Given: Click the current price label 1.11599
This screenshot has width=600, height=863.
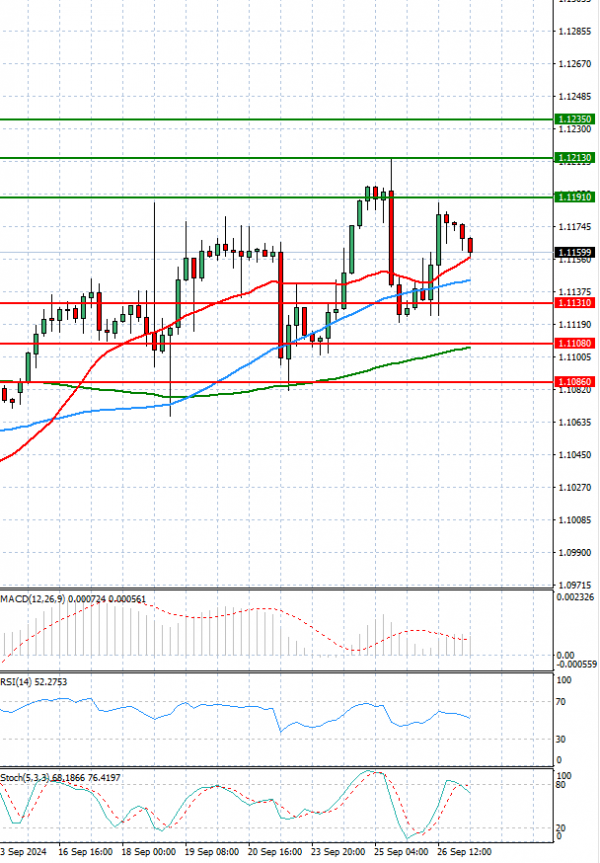Looking at the screenshot, I should tap(575, 253).
